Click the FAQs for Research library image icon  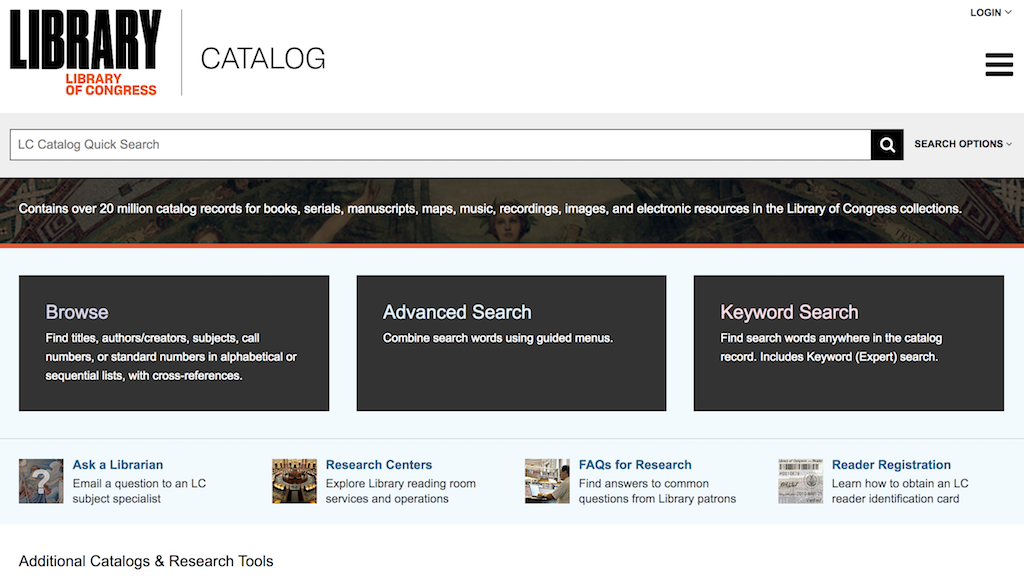[546, 481]
